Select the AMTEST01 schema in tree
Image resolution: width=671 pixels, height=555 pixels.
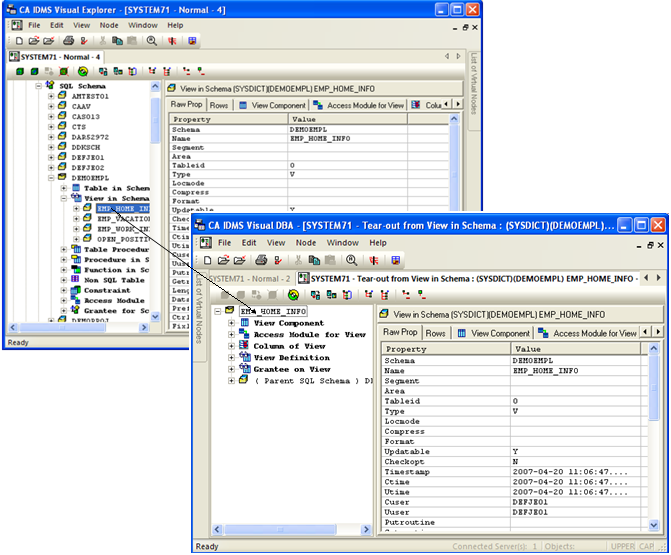pyautogui.click(x=90, y=96)
